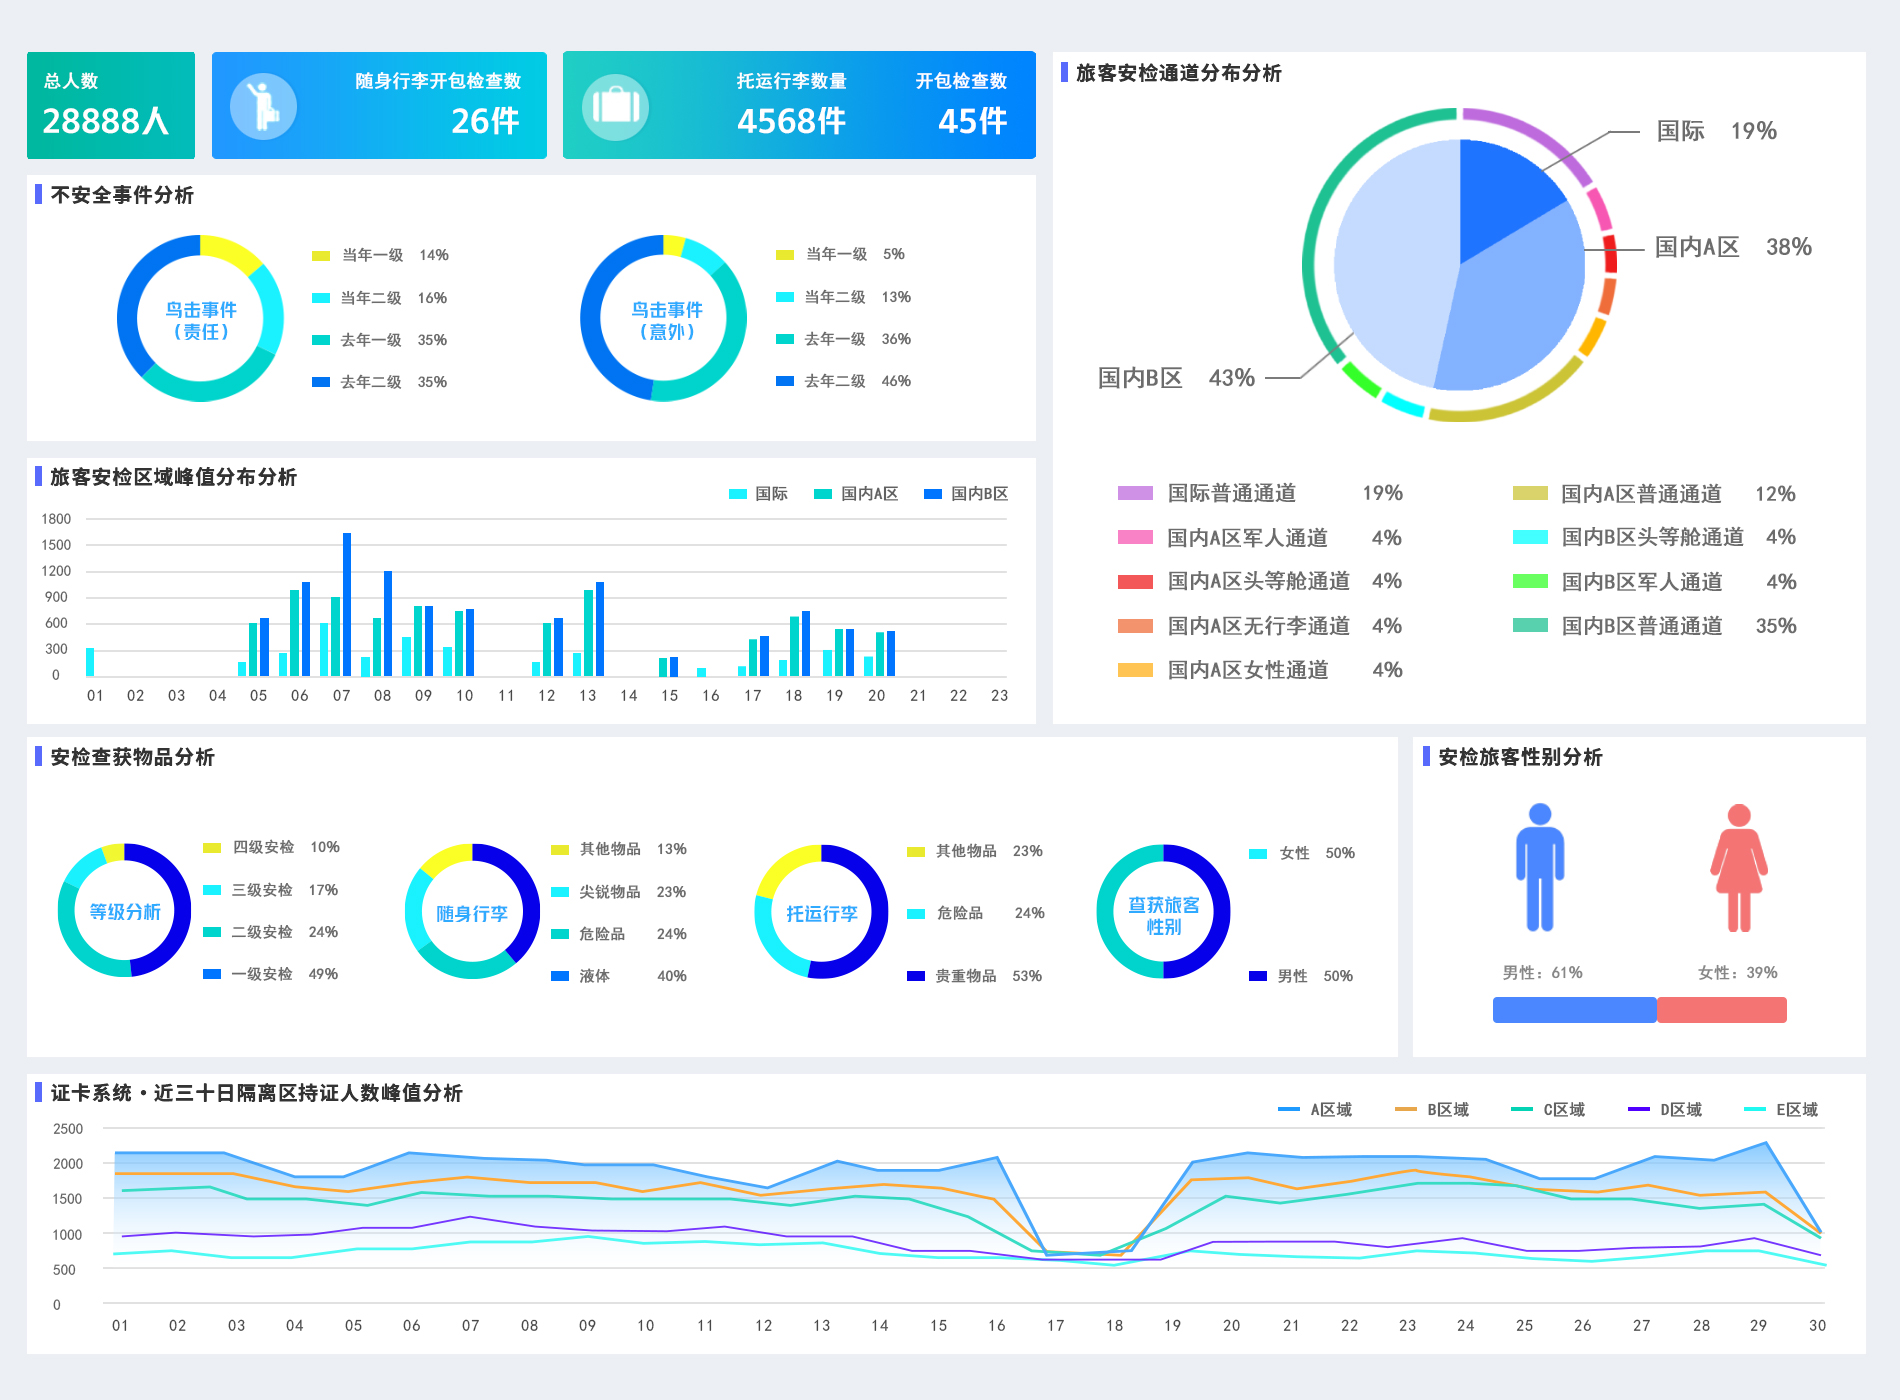Toggle the 国际 series in peak chart legend
This screenshot has height=1400, width=1900.
tap(759, 494)
